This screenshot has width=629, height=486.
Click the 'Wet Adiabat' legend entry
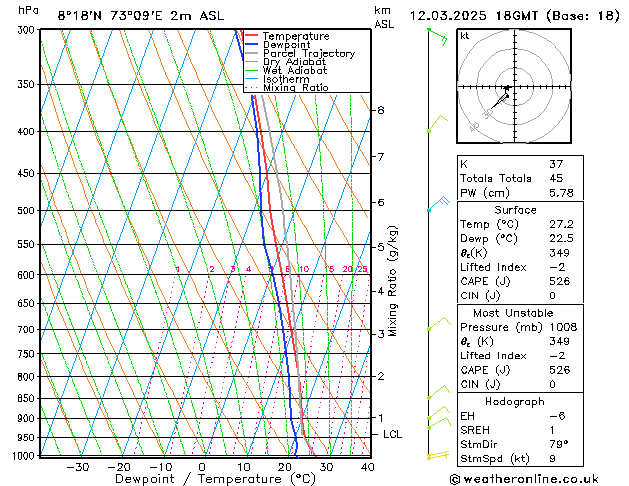click(x=286, y=70)
